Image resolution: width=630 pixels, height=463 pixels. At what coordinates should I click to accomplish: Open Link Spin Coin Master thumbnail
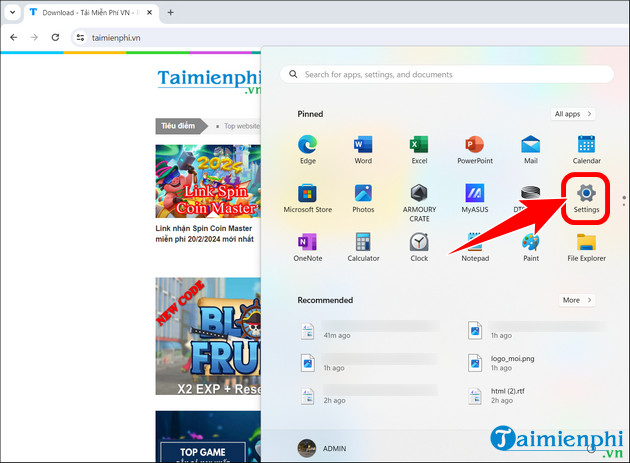point(208,181)
